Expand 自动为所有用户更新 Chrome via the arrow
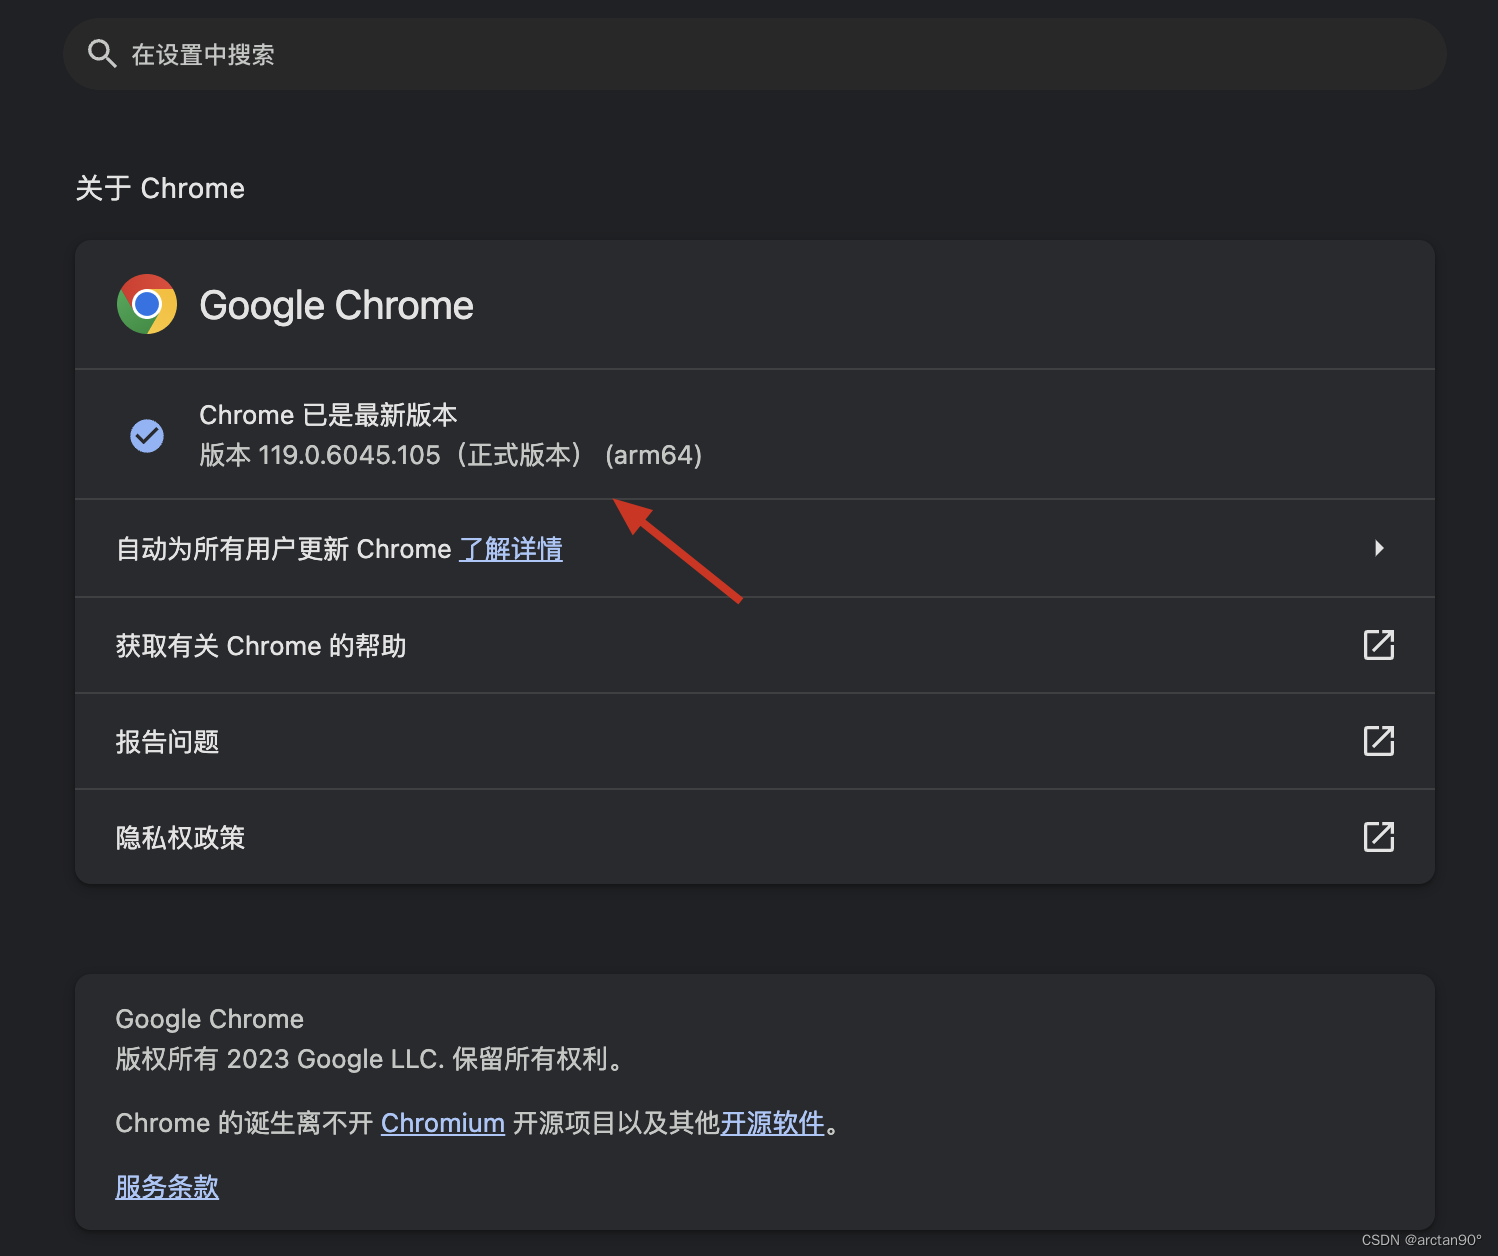Viewport: 1498px width, 1256px height. click(x=1379, y=548)
